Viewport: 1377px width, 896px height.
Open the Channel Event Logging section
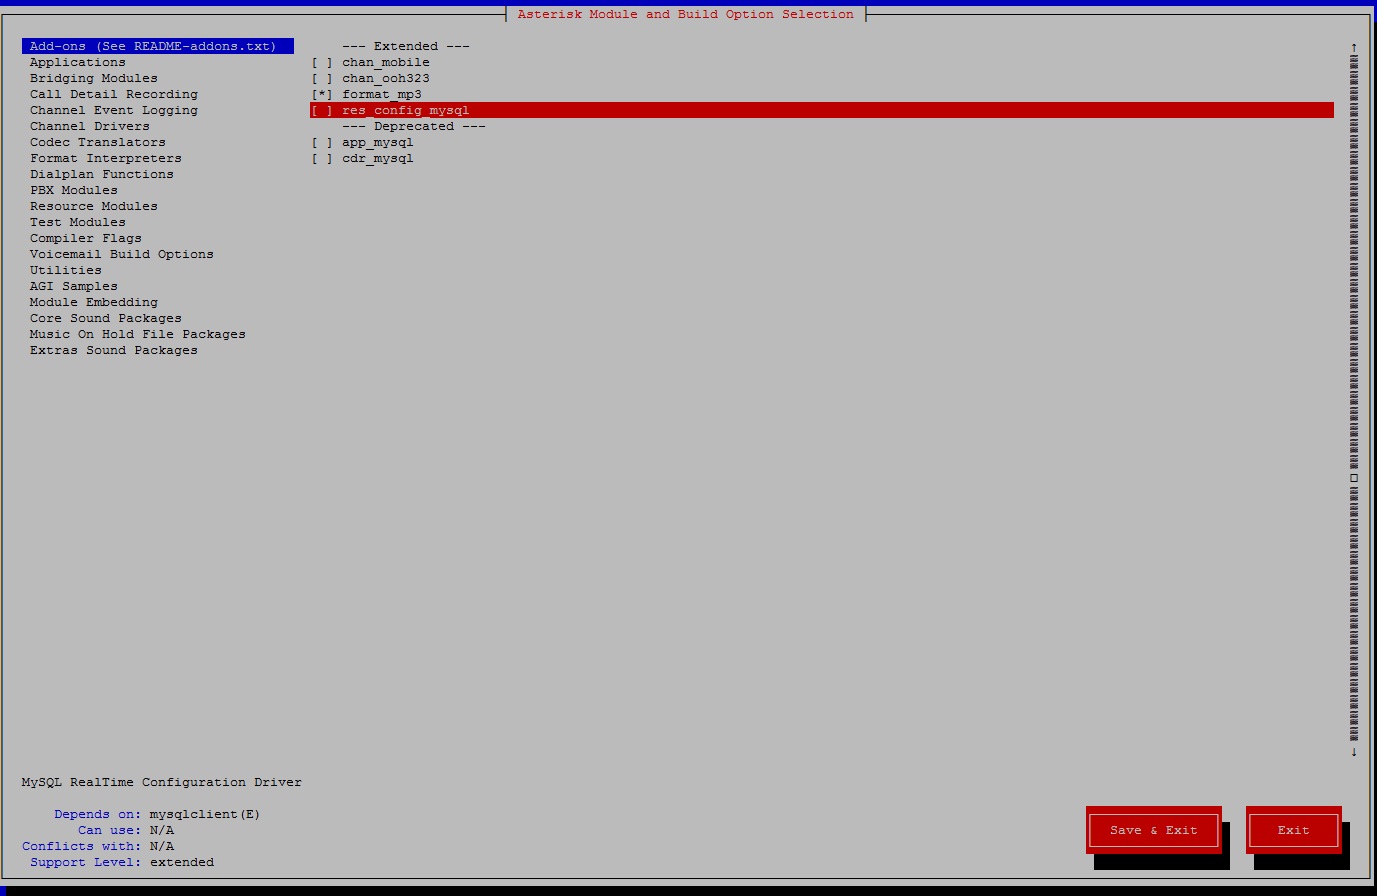(113, 110)
